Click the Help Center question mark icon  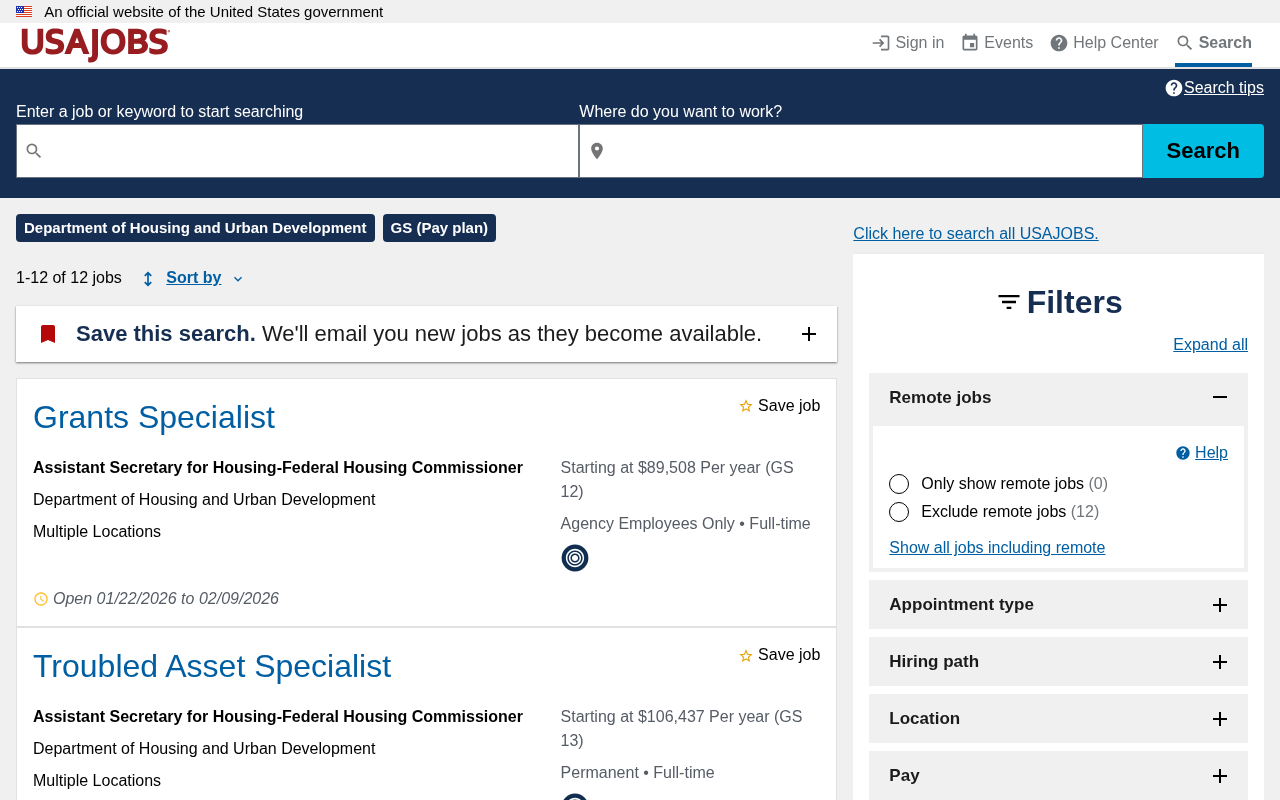[1059, 43]
